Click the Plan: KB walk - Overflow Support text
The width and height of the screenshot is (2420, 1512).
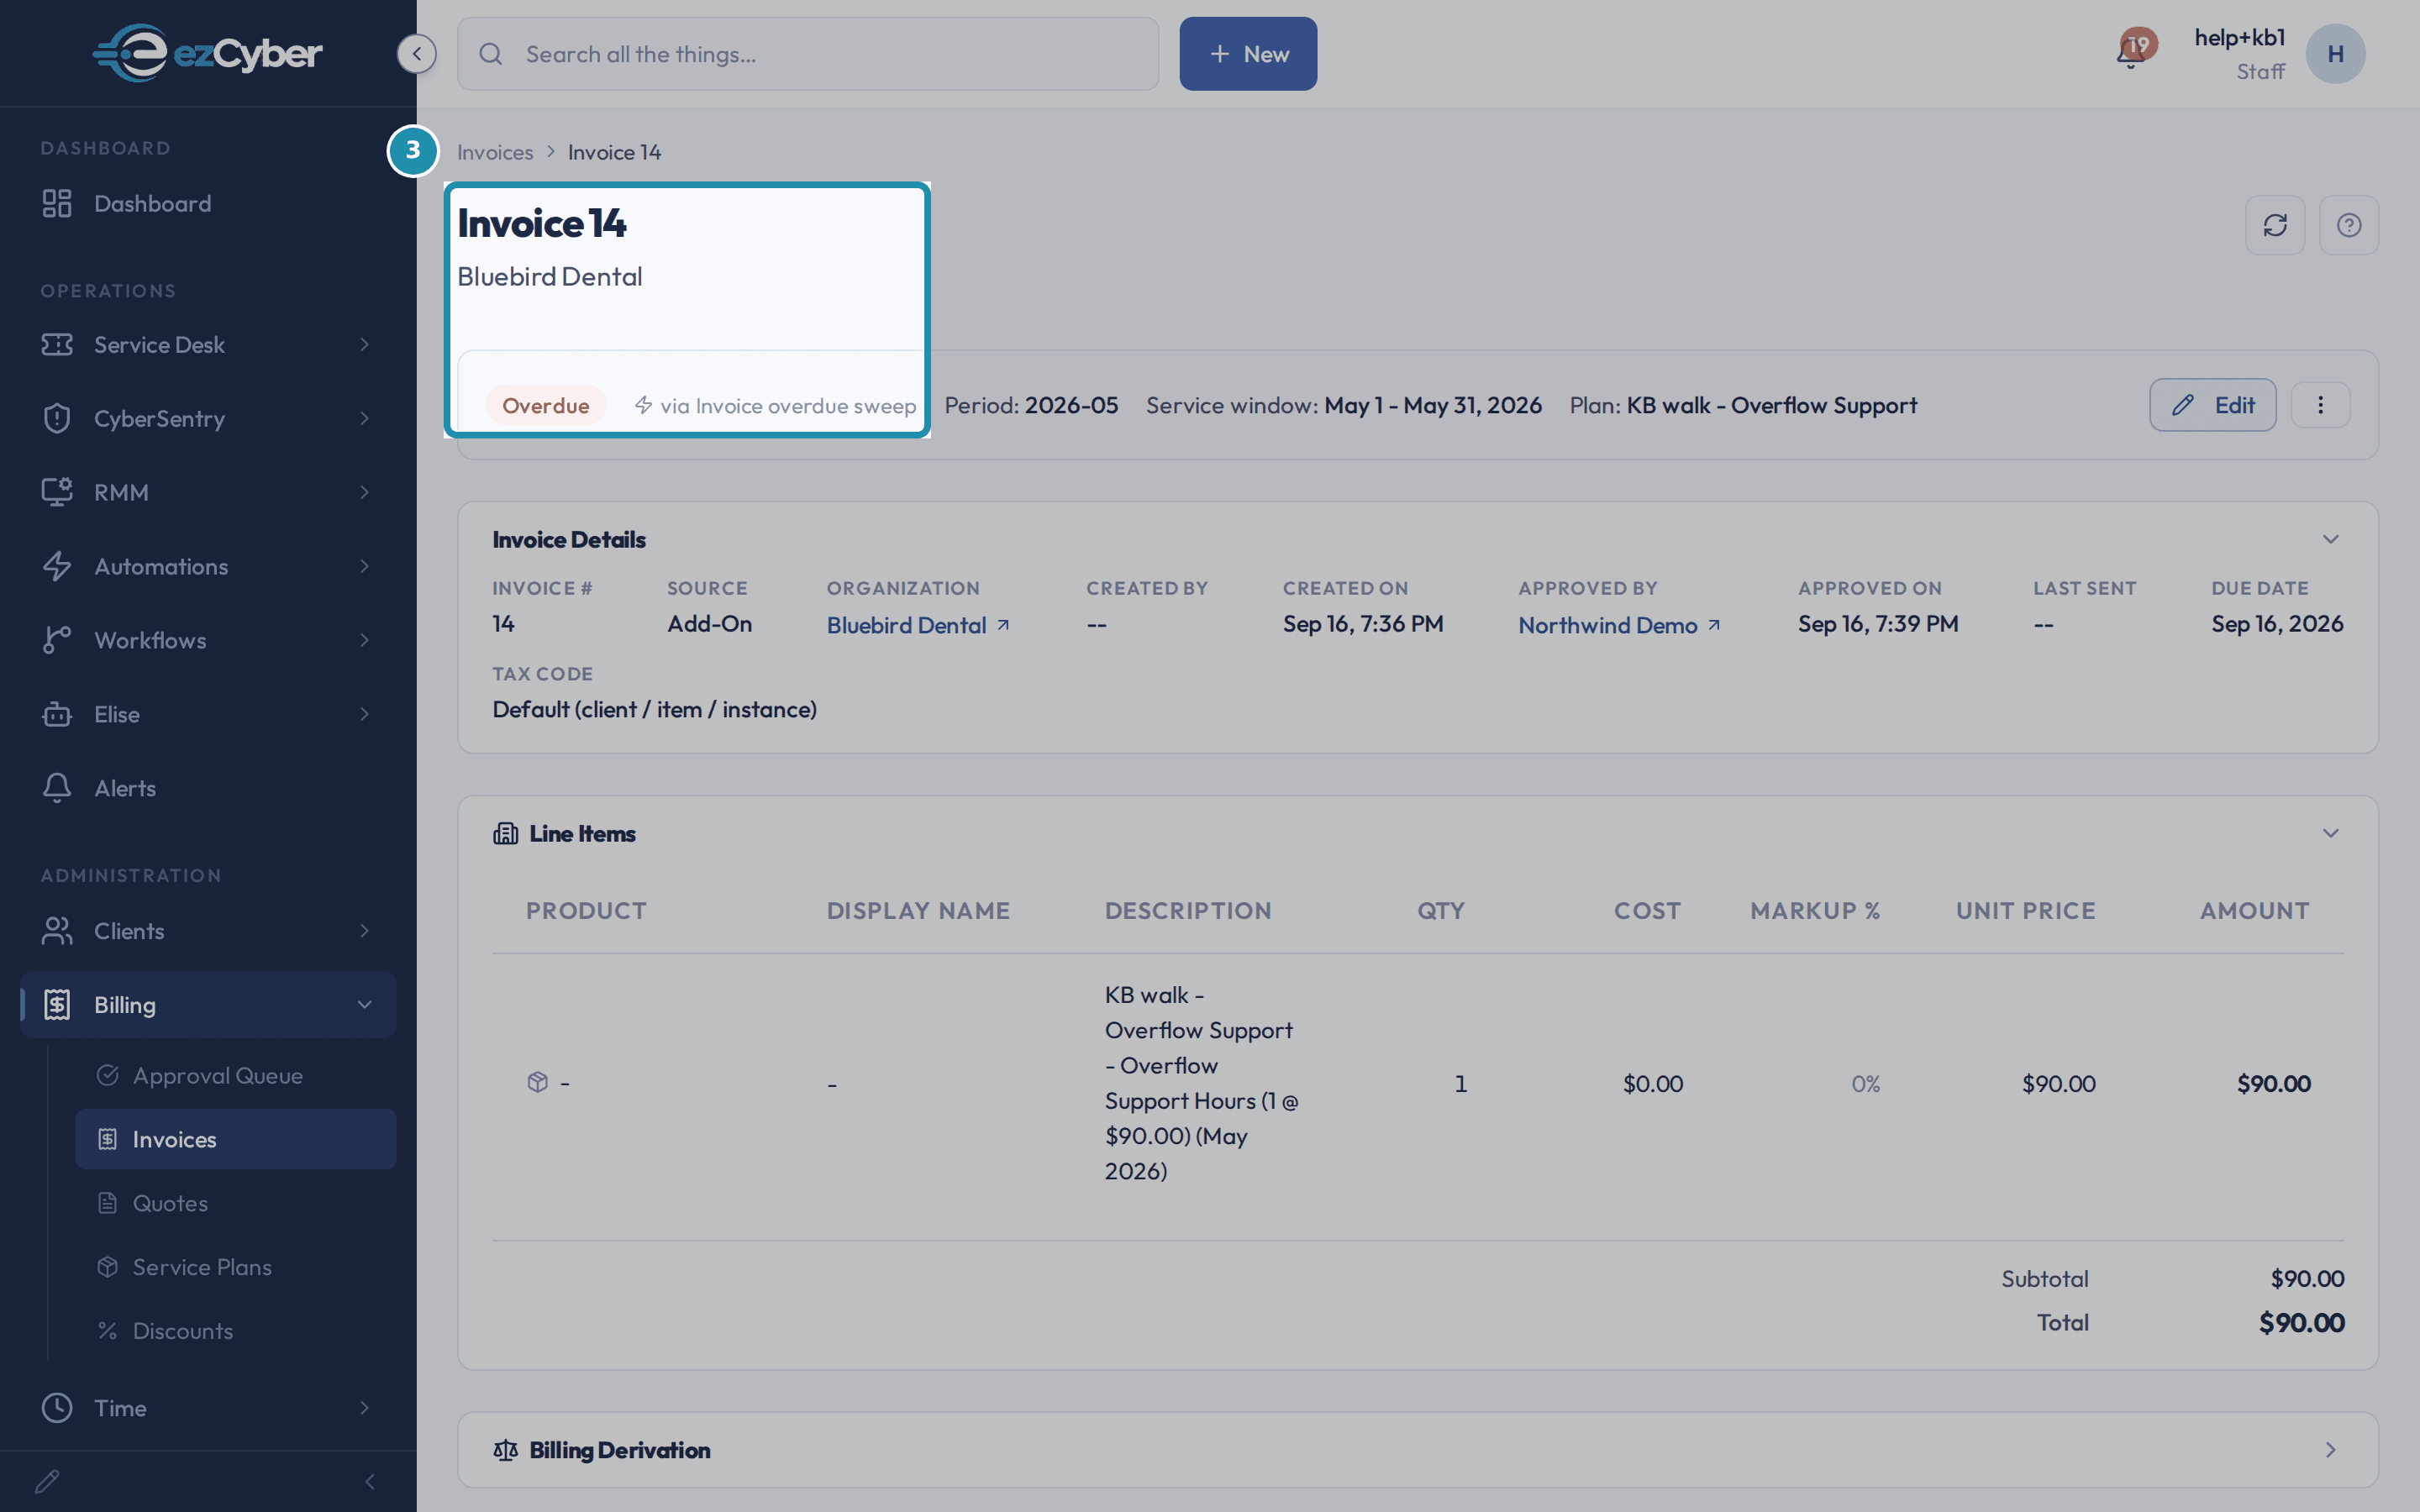(1743, 405)
